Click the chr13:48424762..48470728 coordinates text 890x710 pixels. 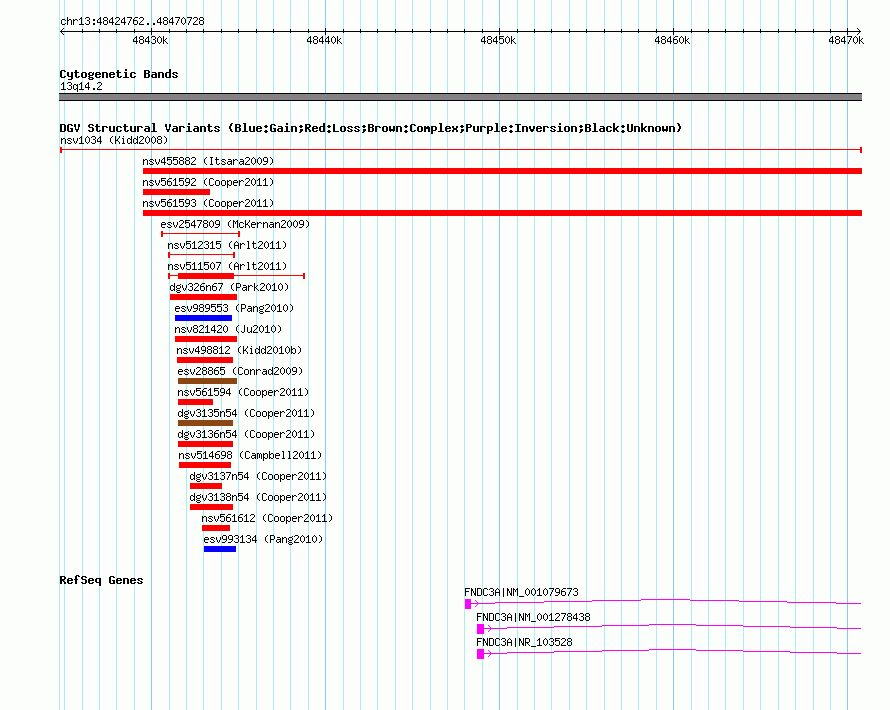[132, 21]
